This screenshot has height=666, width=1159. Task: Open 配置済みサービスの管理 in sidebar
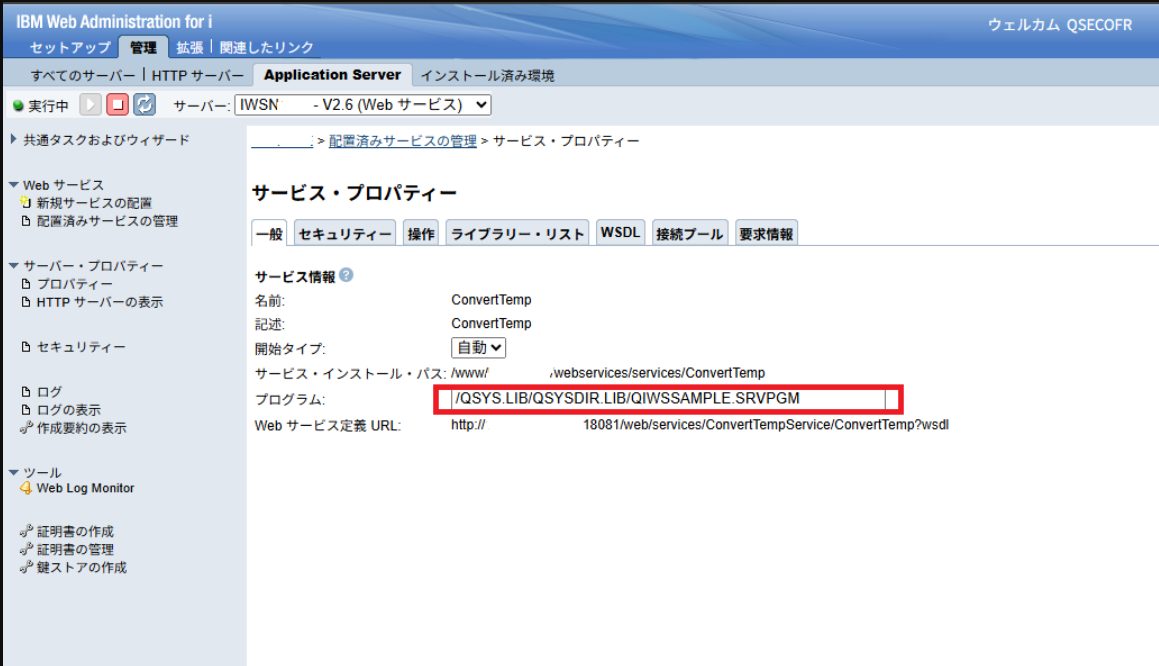107,220
